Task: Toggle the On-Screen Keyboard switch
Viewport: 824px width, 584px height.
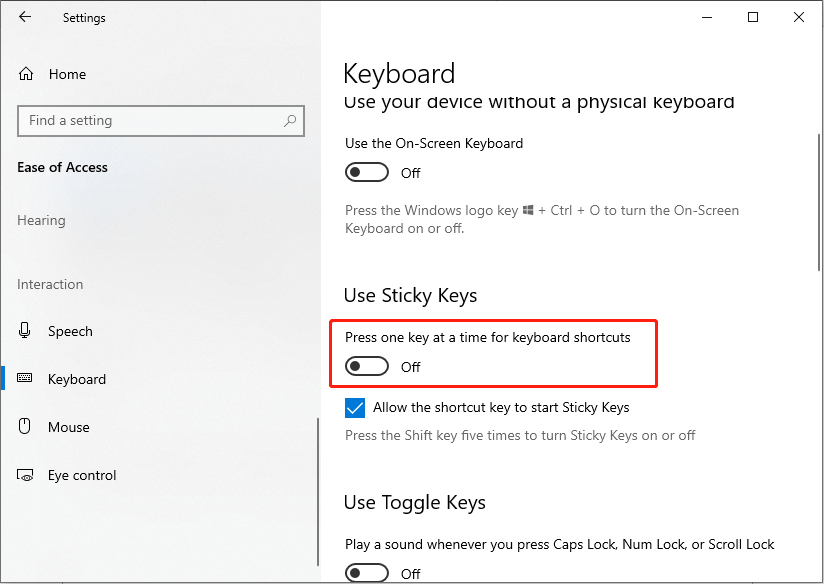Action: [x=367, y=172]
